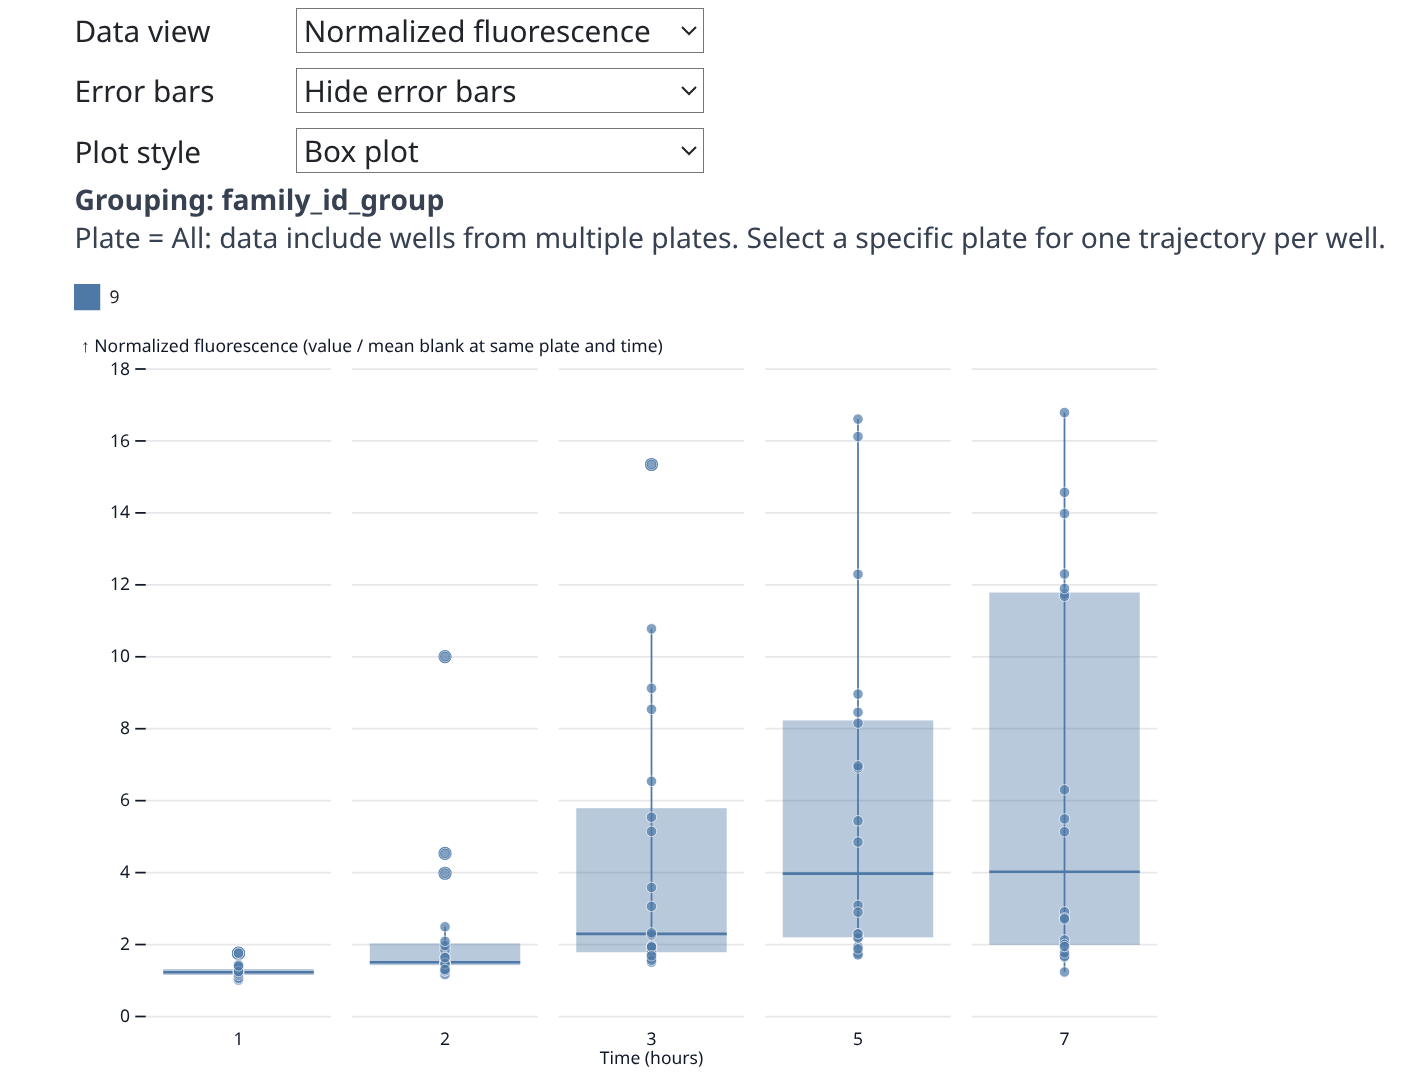This screenshot has height=1083, width=1408.
Task: Click the Grouping: family_id_group heading
Action: click(x=259, y=200)
